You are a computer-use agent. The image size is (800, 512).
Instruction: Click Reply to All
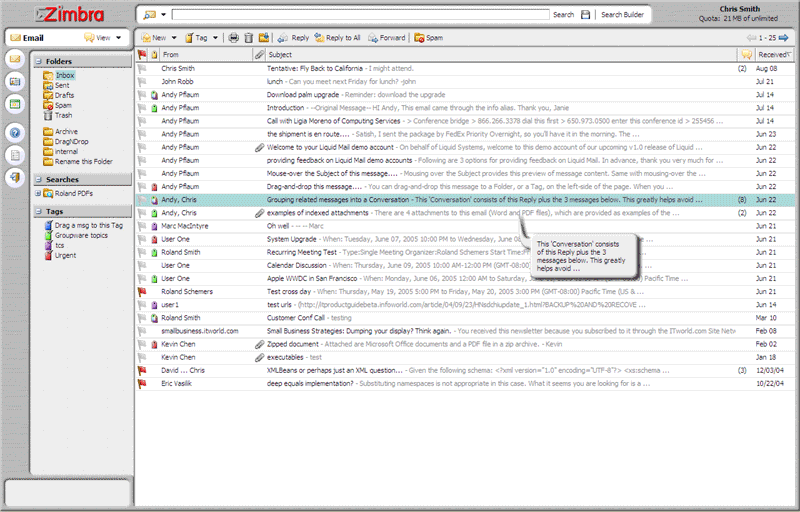pyautogui.click(x=338, y=38)
